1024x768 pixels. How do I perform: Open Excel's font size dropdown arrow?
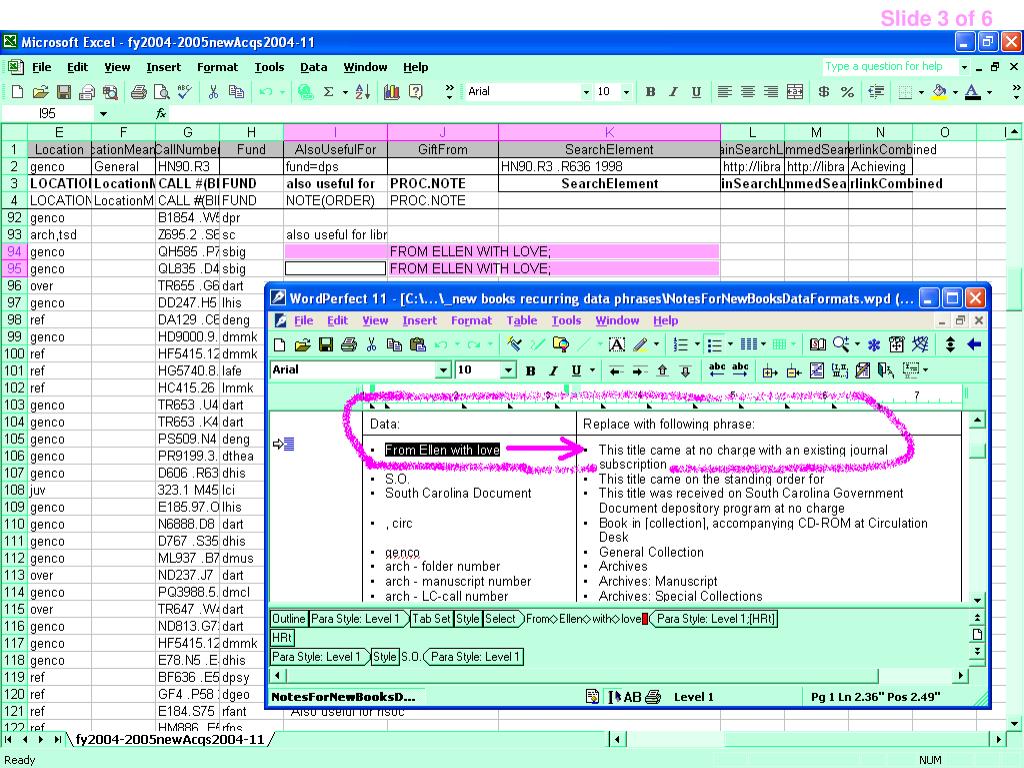click(626, 92)
